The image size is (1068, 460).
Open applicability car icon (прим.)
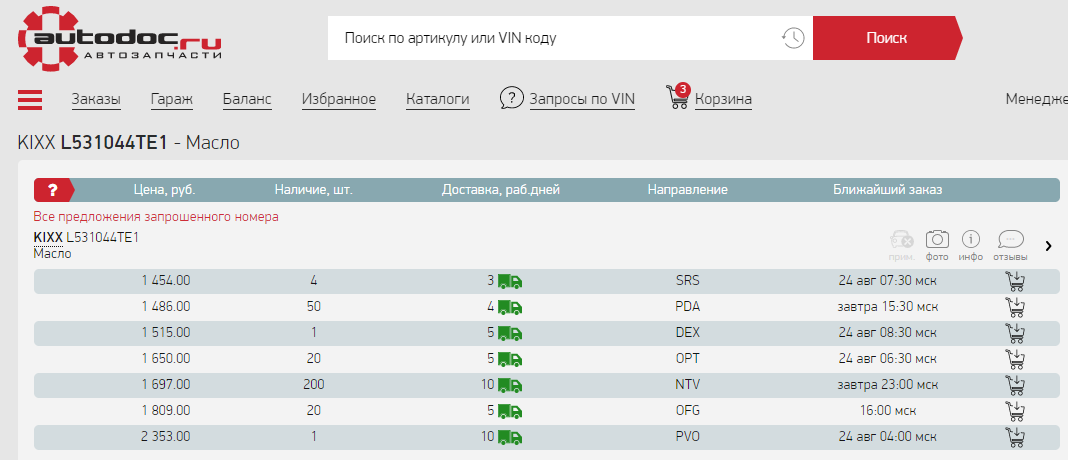(902, 240)
